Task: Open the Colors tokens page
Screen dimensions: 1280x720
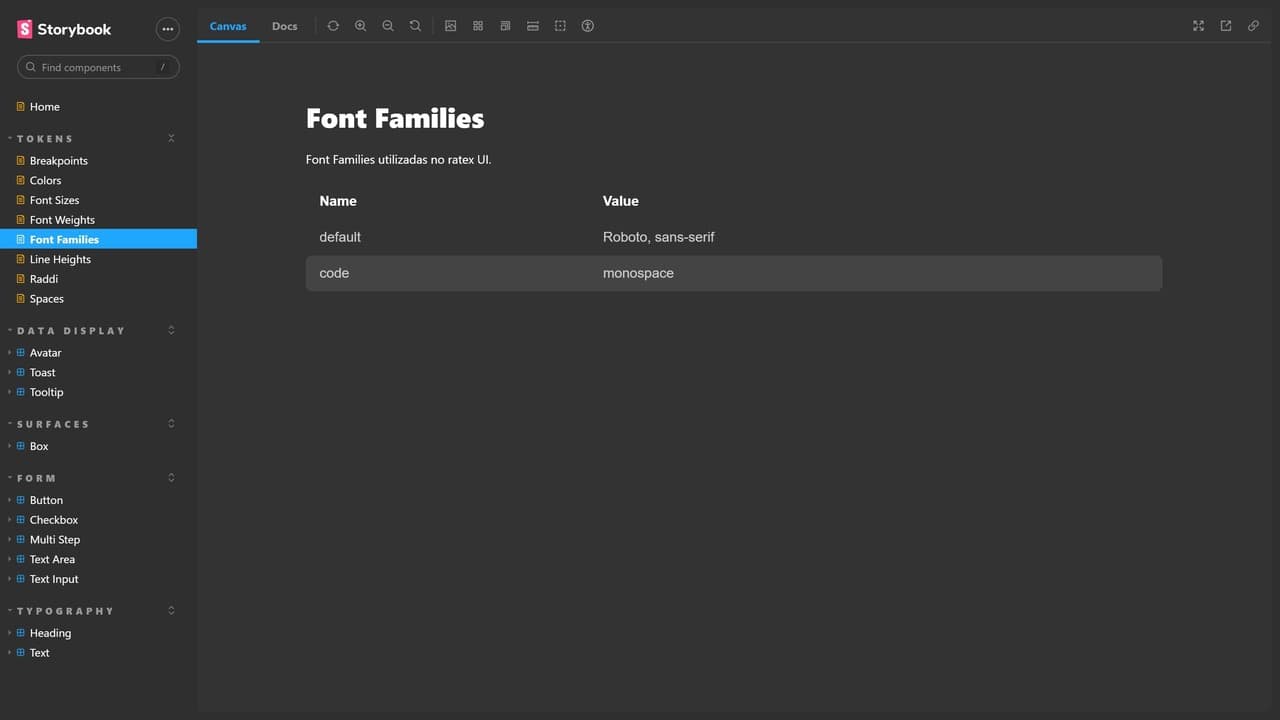Action: [45, 181]
